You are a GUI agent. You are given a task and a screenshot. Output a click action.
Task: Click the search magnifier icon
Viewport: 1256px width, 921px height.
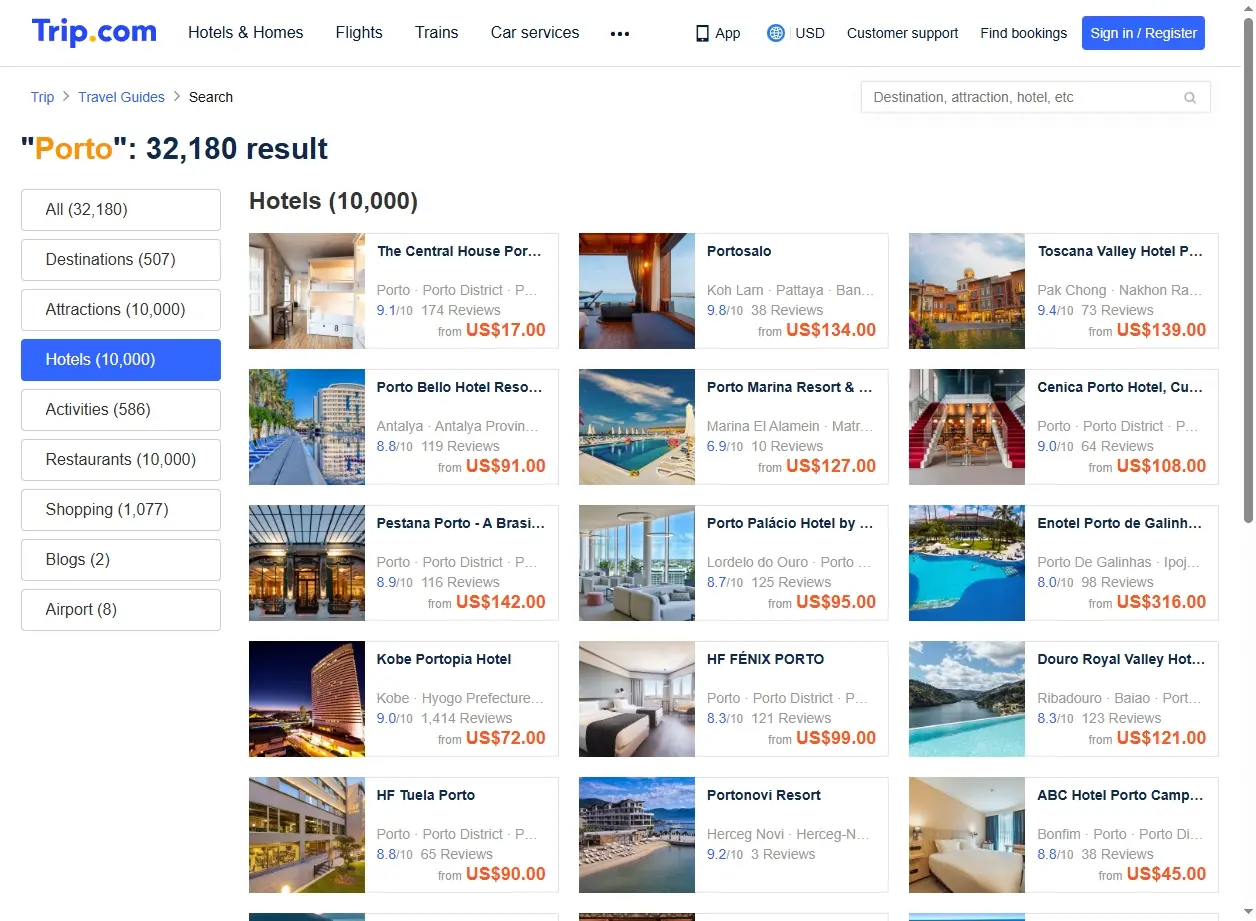(x=1190, y=98)
